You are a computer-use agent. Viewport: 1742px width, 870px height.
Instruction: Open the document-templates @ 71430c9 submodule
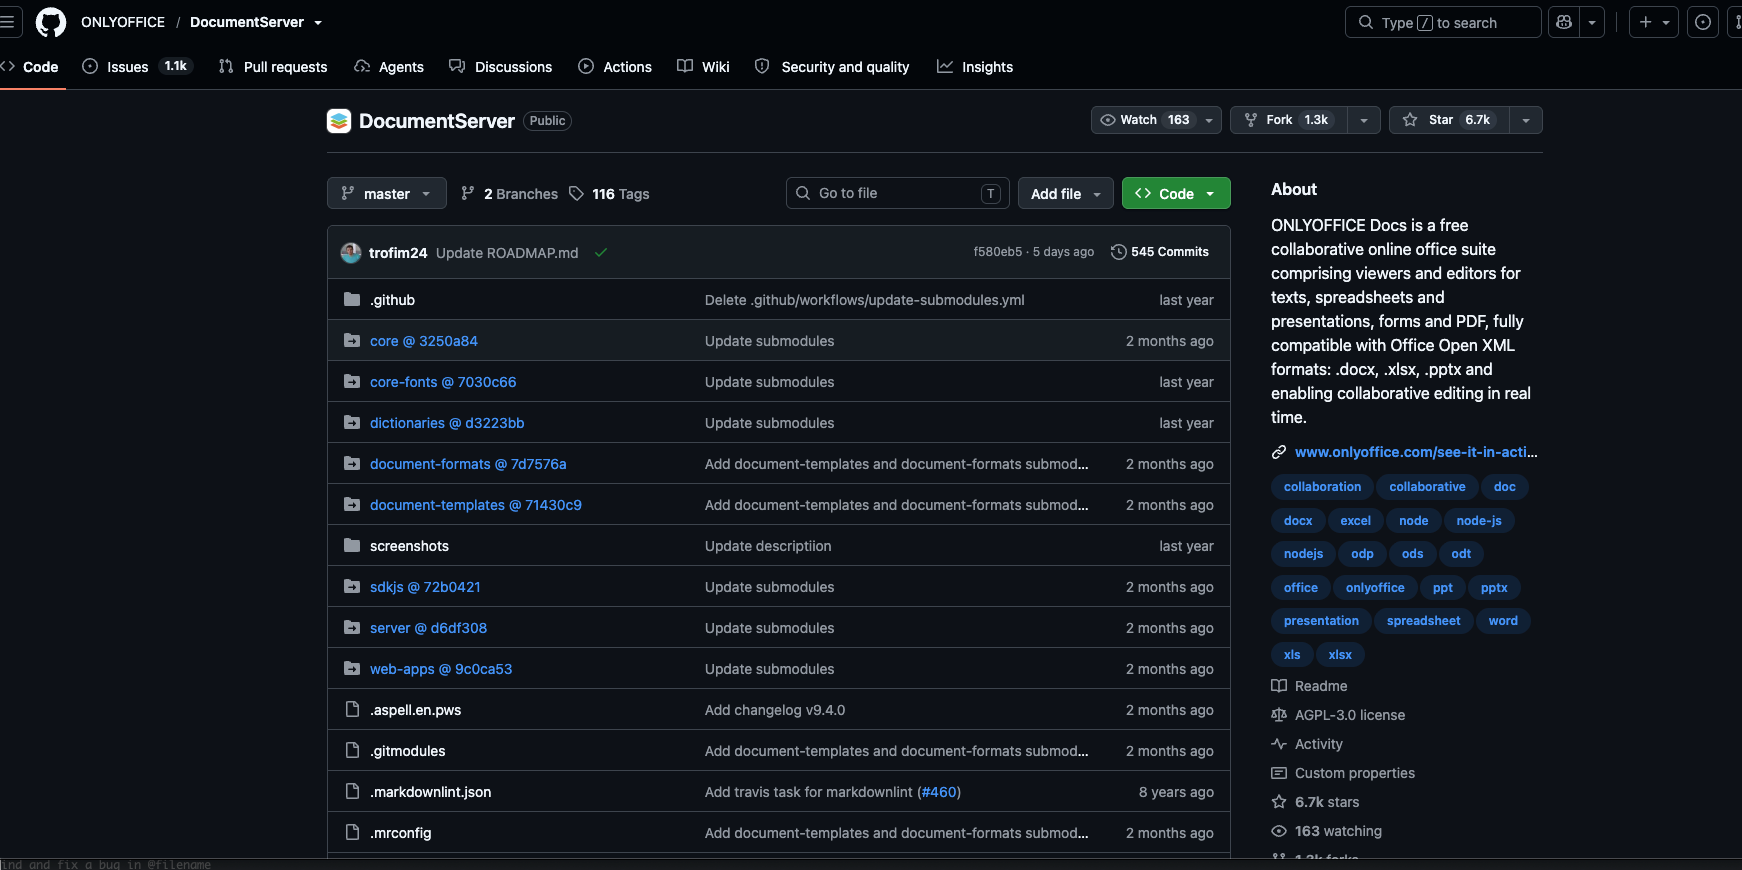click(x=476, y=505)
